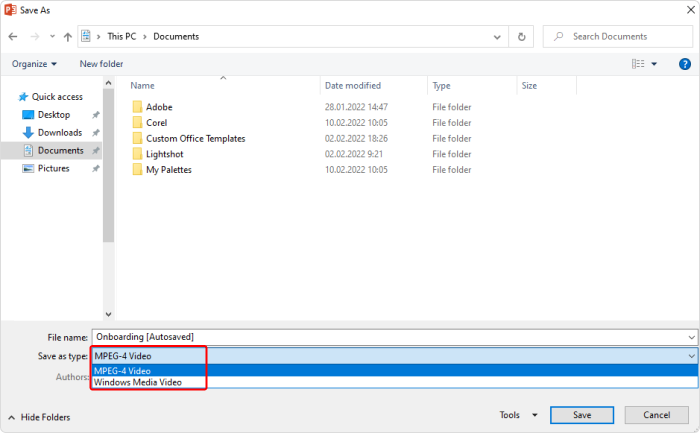700x433 pixels.
Task: Open the Tools dropdown
Action: click(x=518, y=415)
